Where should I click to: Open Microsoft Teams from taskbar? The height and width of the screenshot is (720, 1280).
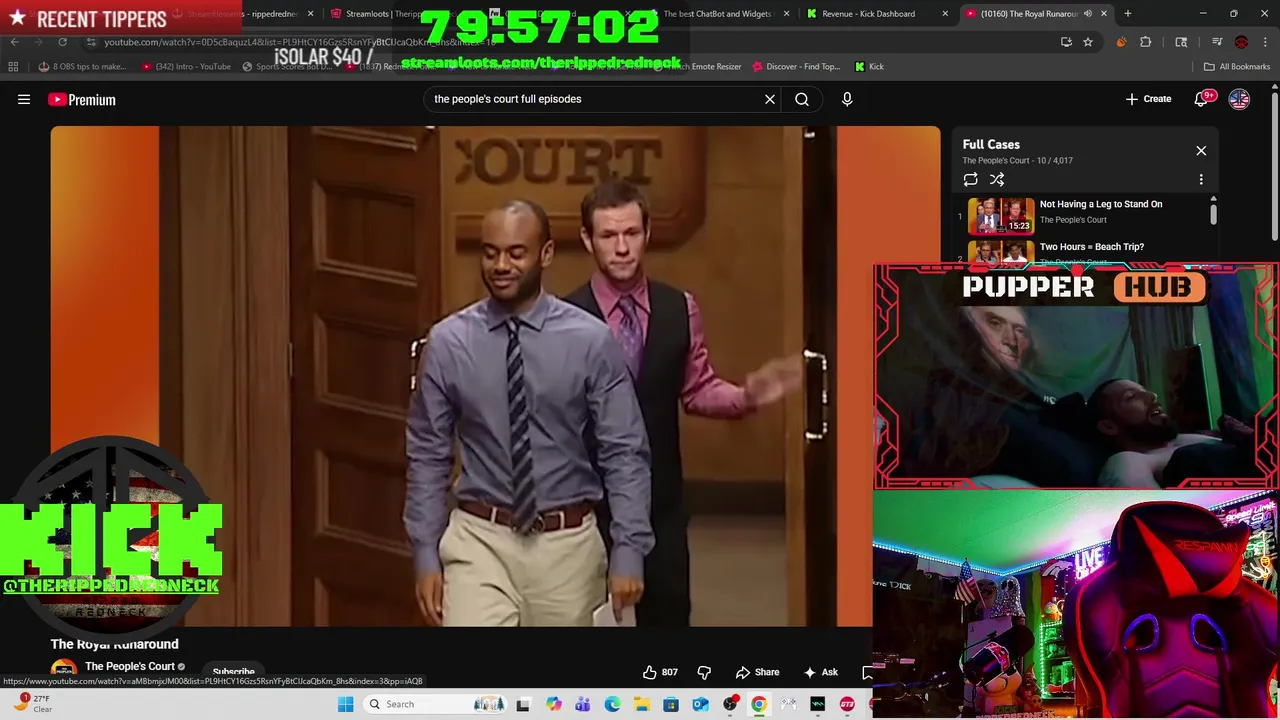coord(583,704)
